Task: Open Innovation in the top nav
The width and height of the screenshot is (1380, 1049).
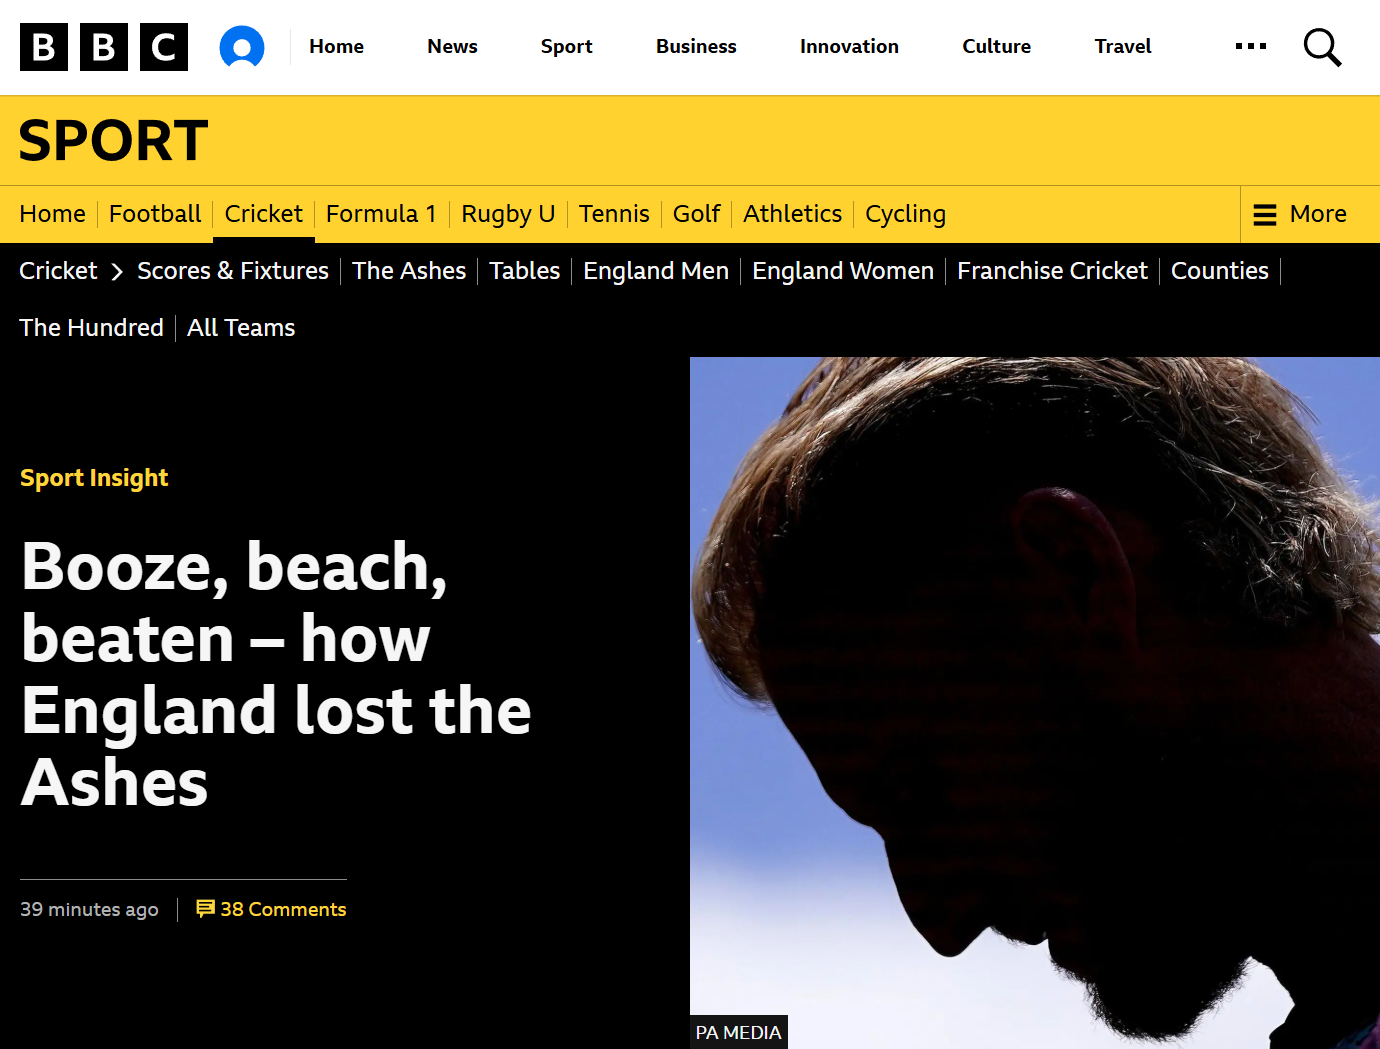Action: 849,46
